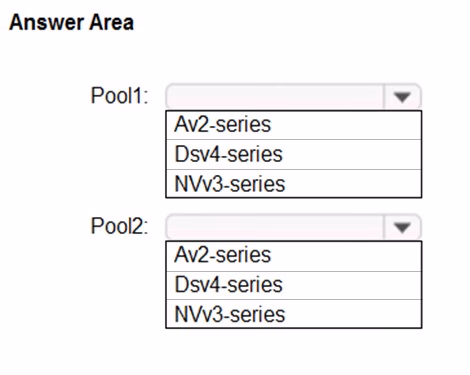Pick the first option in Pool1's list
470x375 pixels.
pos(294,125)
